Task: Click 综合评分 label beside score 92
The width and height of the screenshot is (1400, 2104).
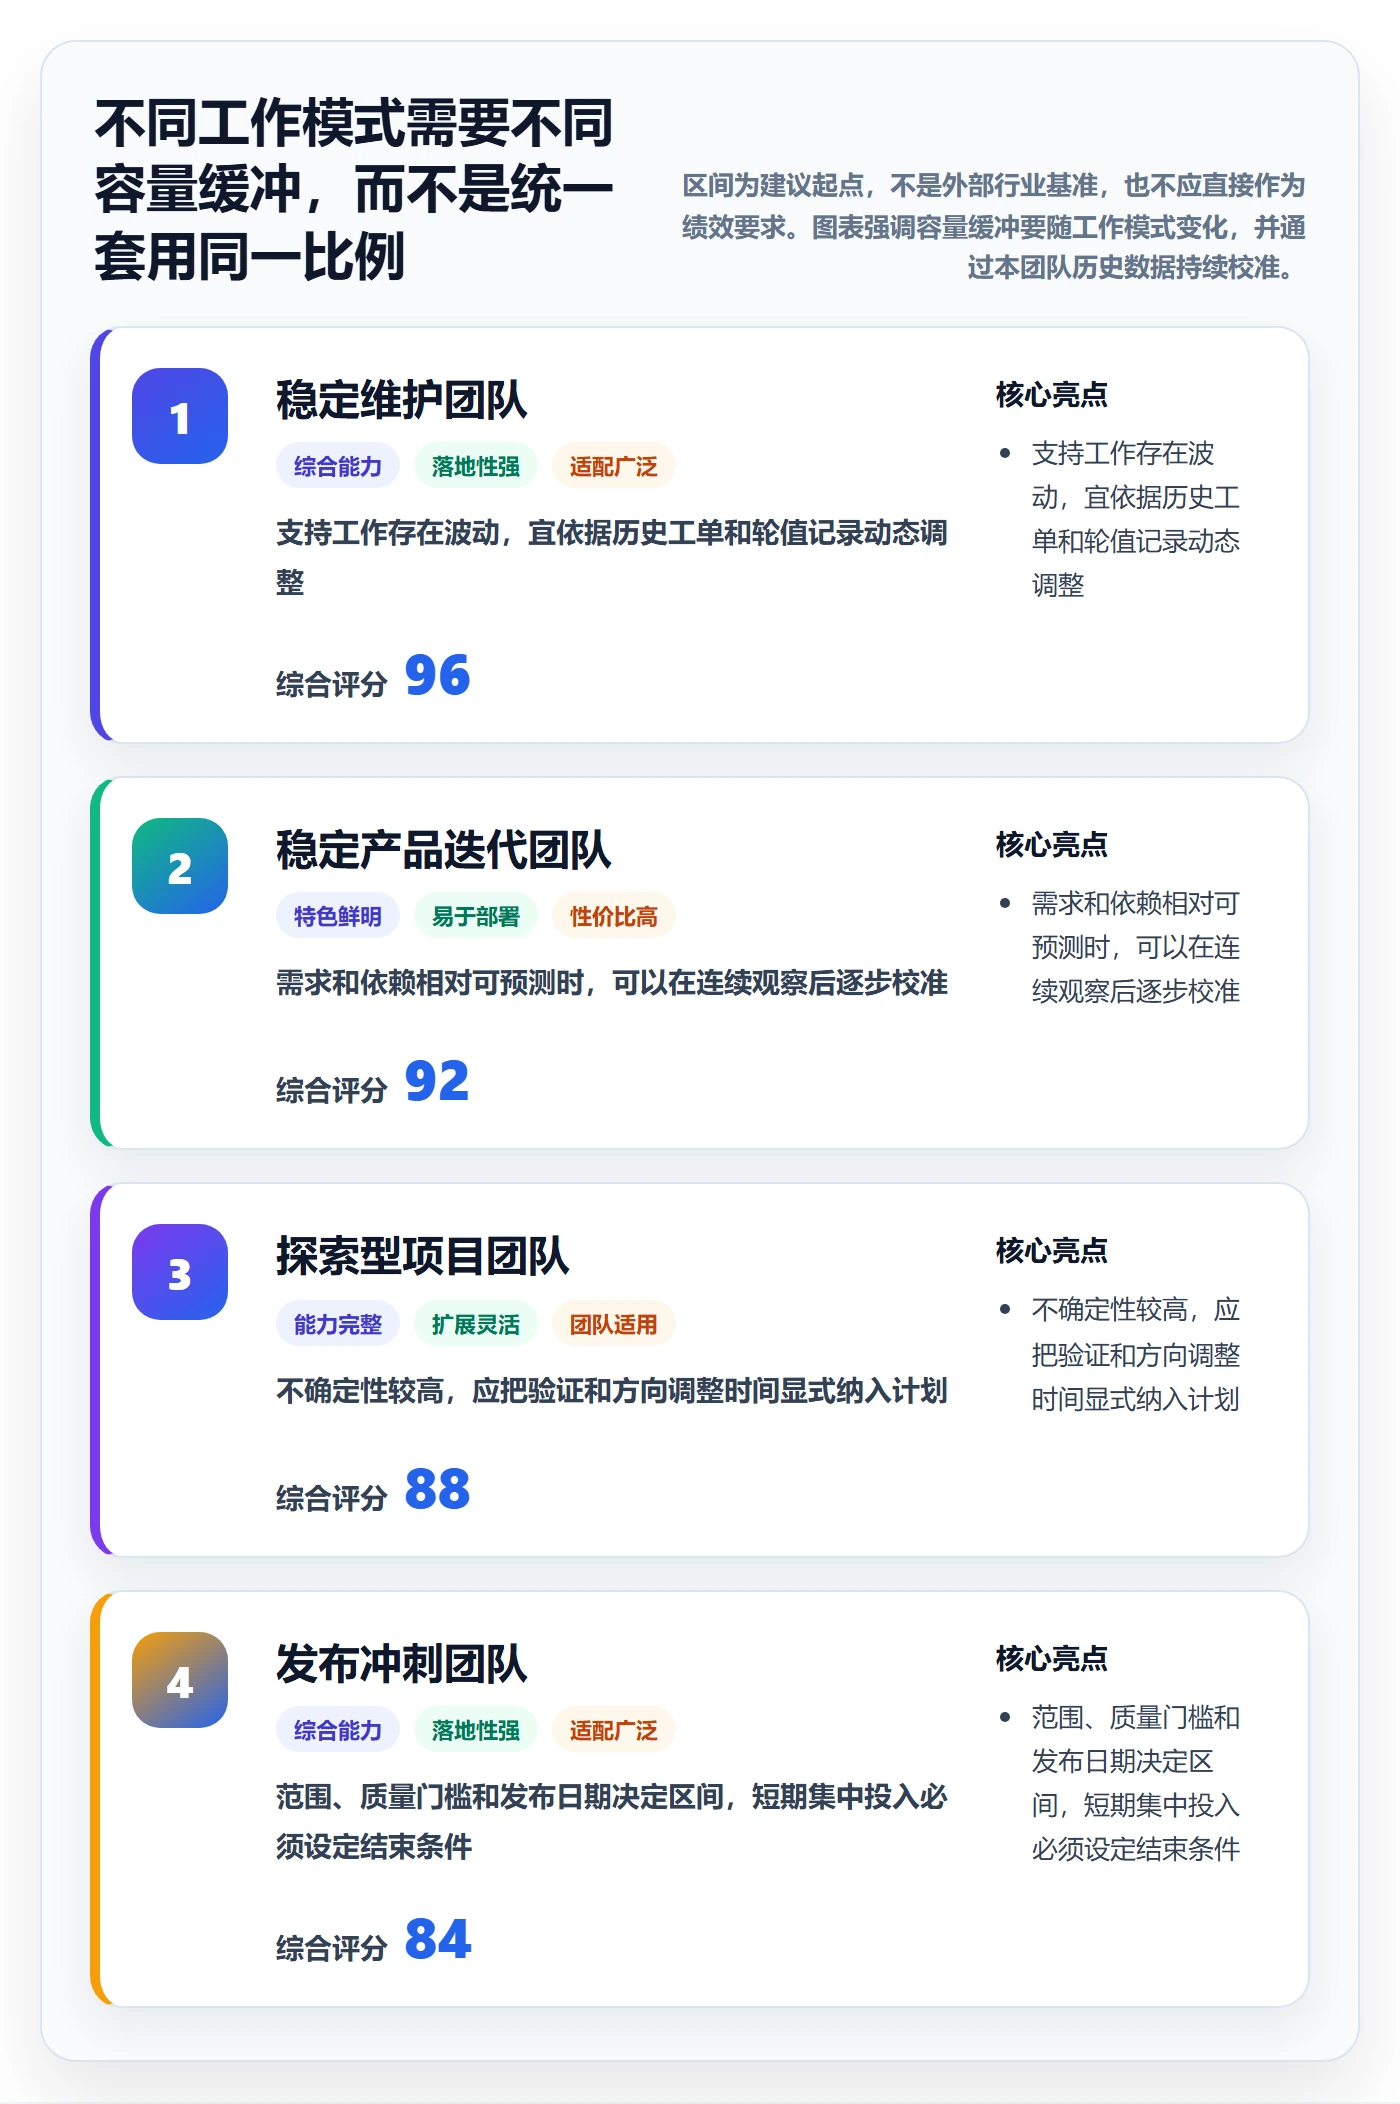Action: click(332, 1090)
